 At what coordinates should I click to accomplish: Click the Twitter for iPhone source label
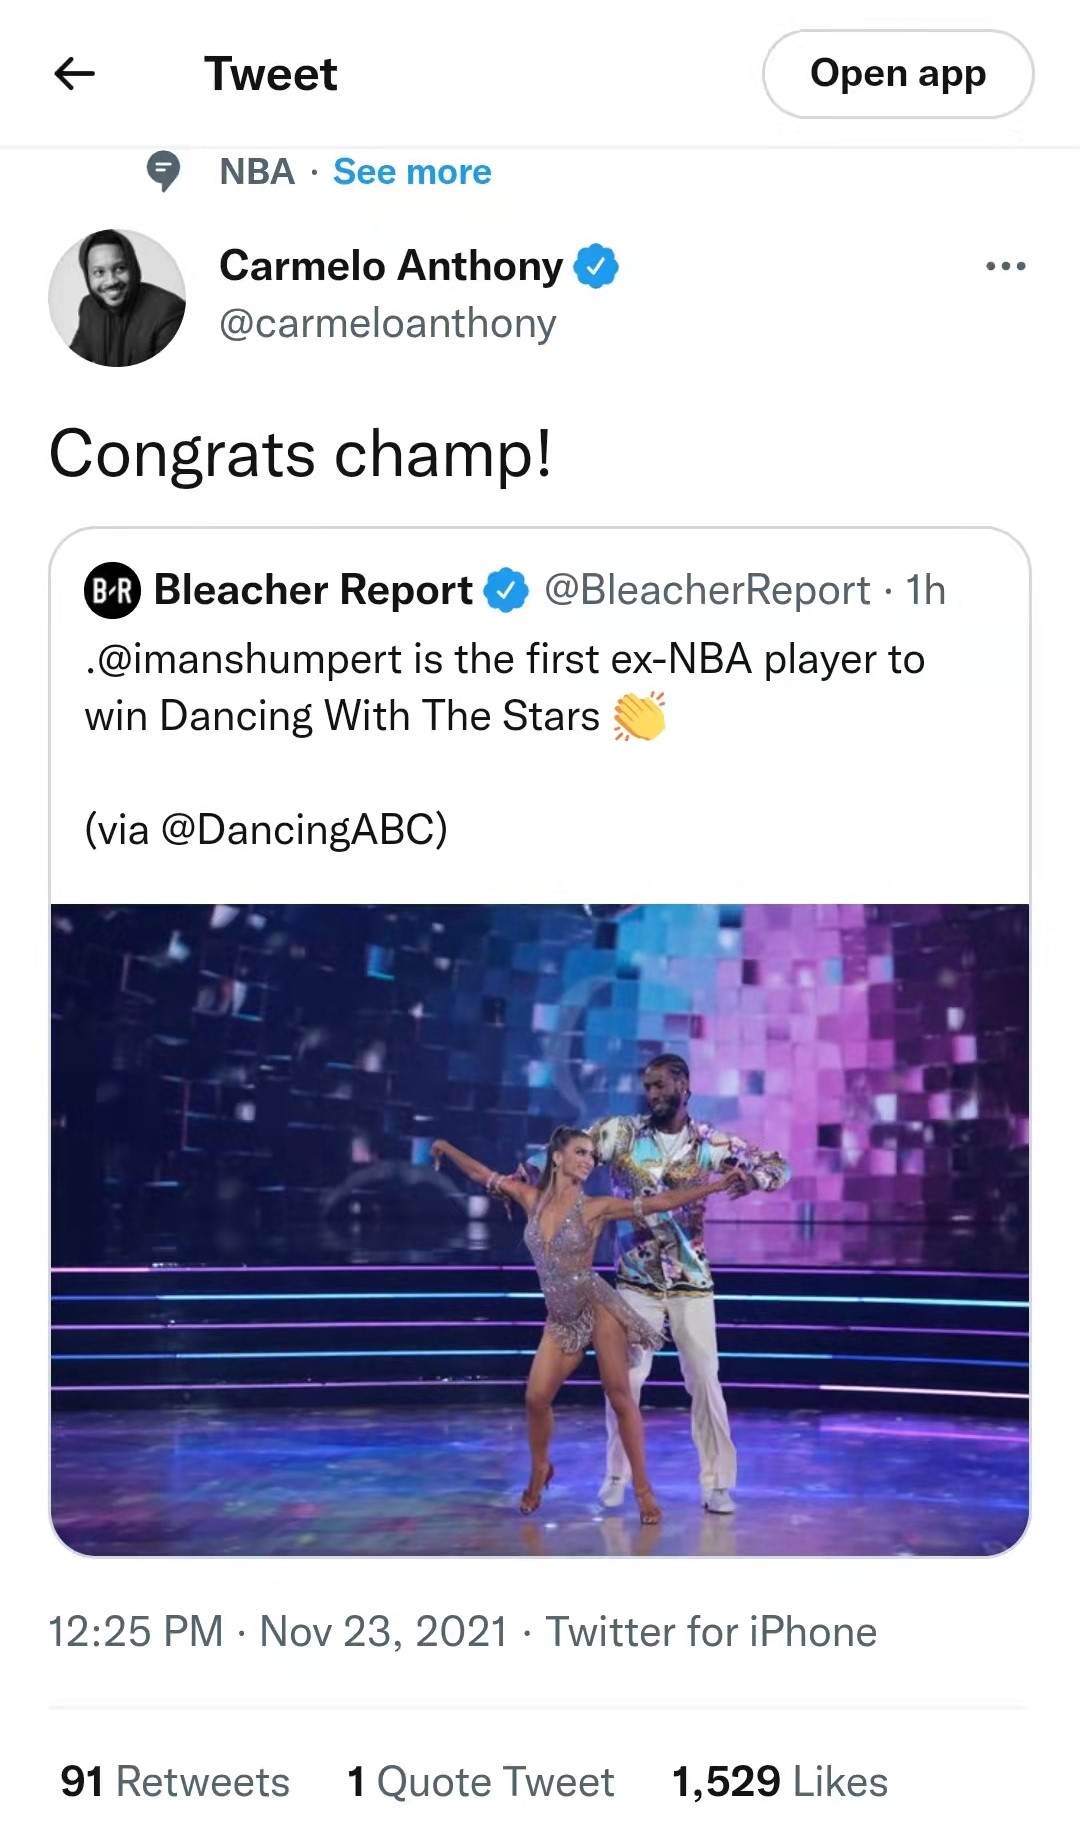click(711, 1632)
